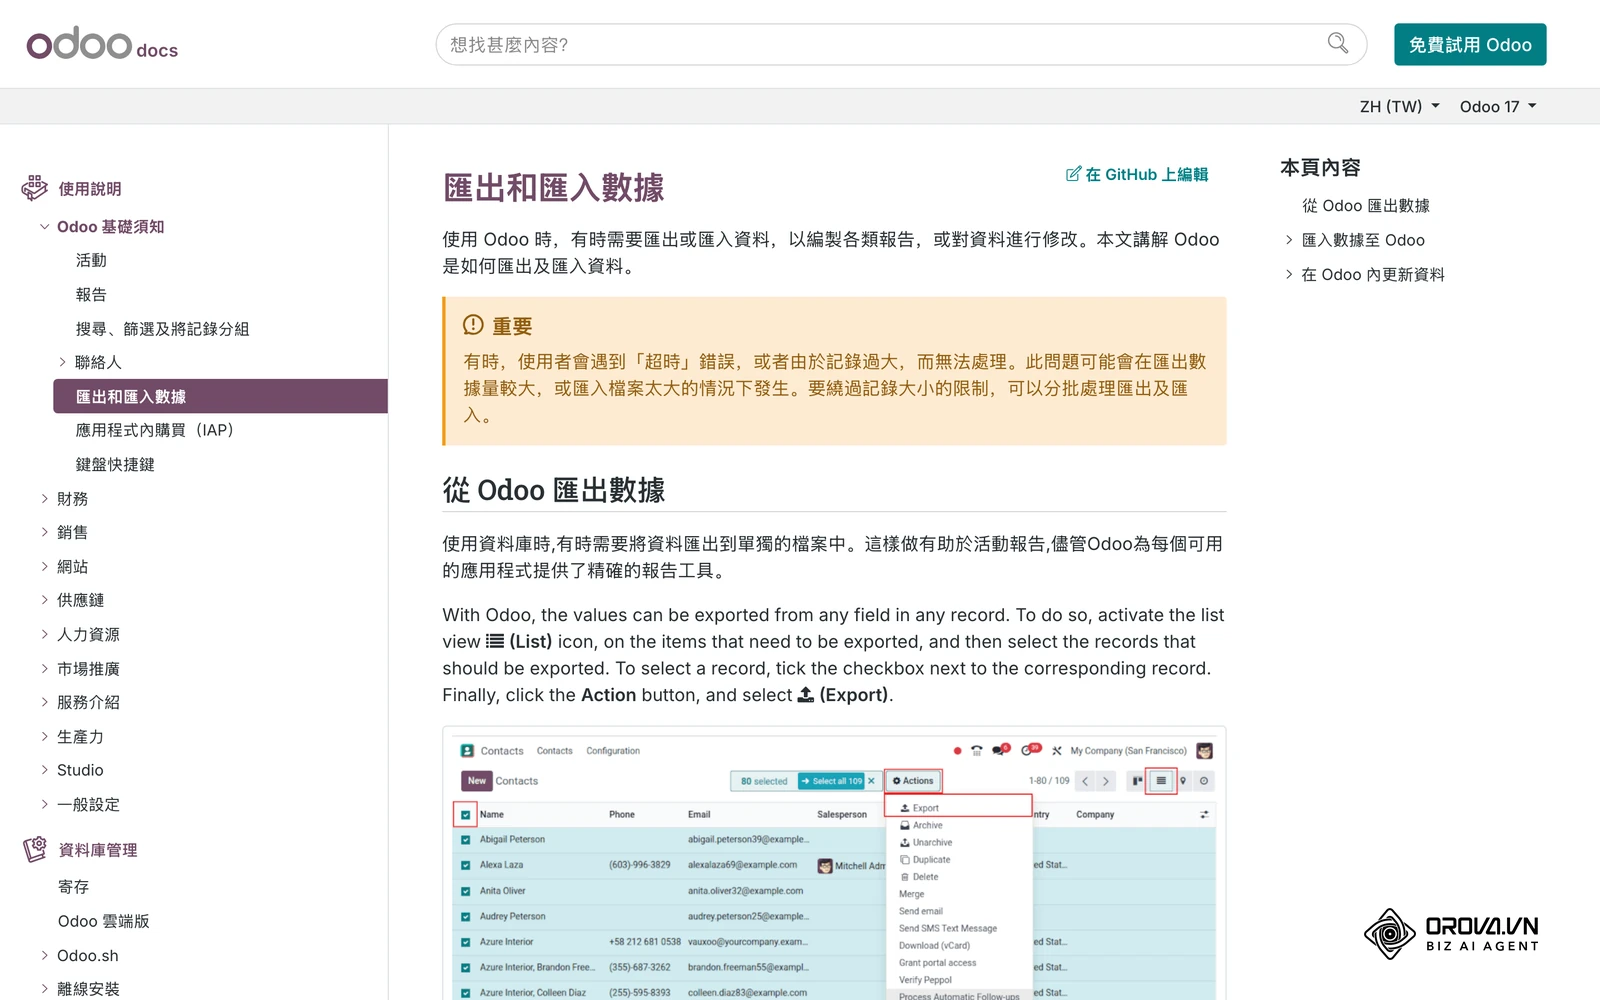Focus the 想找甚麼內容 search field
This screenshot has width=1600, height=1000.
point(900,45)
